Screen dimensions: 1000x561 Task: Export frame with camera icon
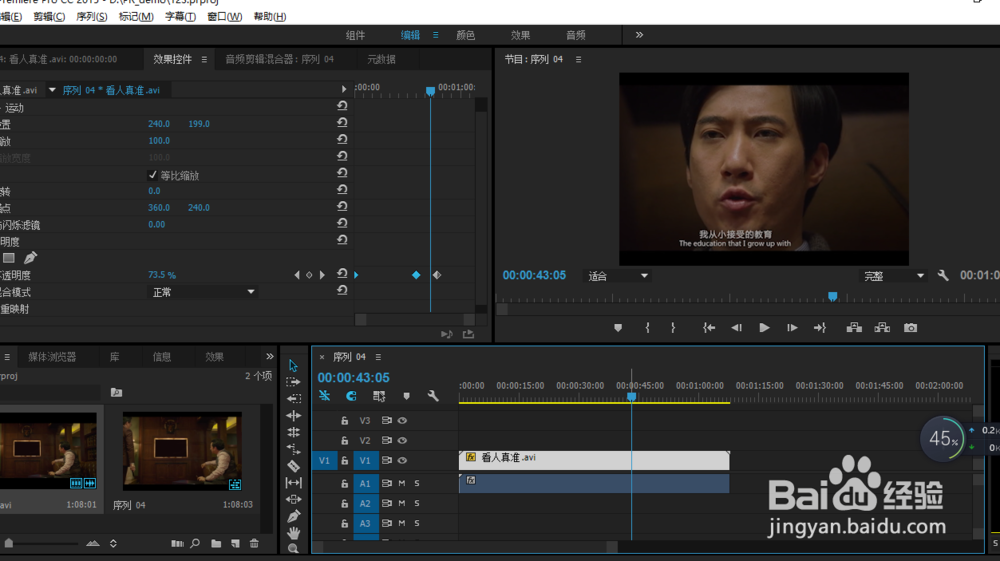[911, 328]
